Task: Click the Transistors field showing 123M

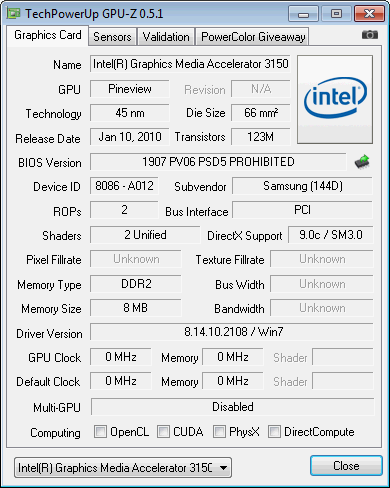Action: tap(261, 137)
